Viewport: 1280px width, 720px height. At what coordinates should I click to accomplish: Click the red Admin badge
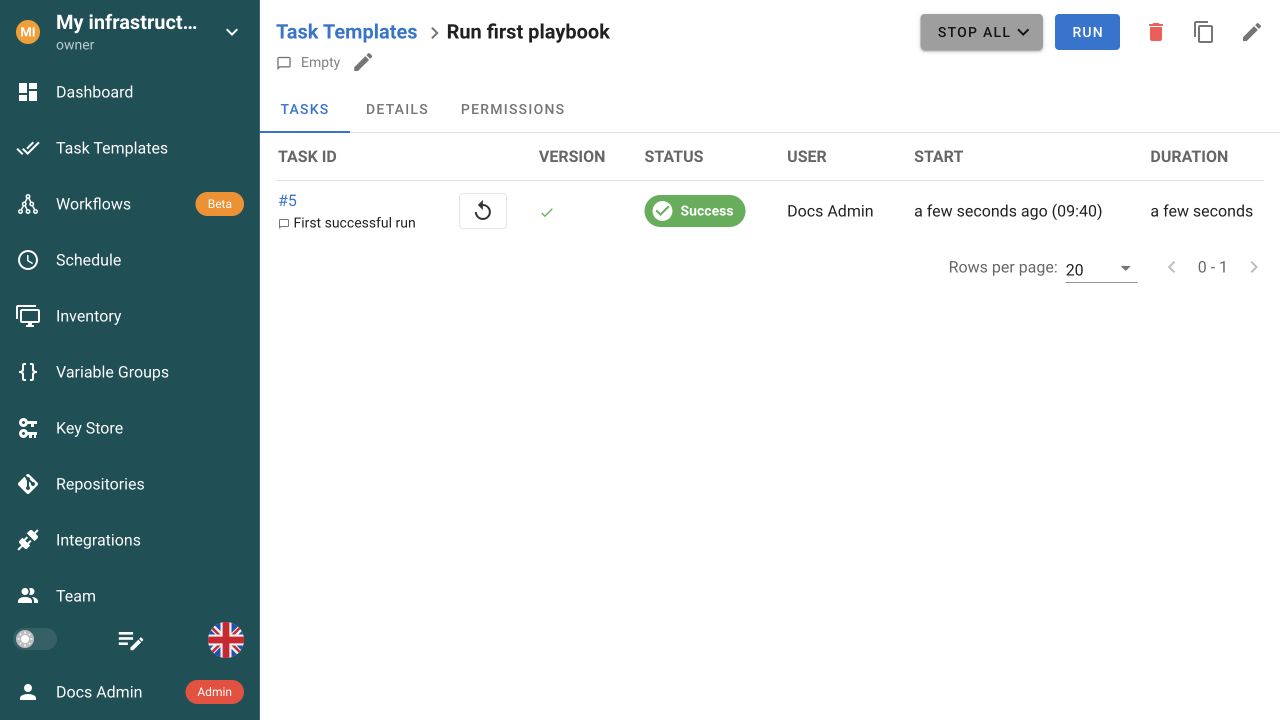click(215, 692)
